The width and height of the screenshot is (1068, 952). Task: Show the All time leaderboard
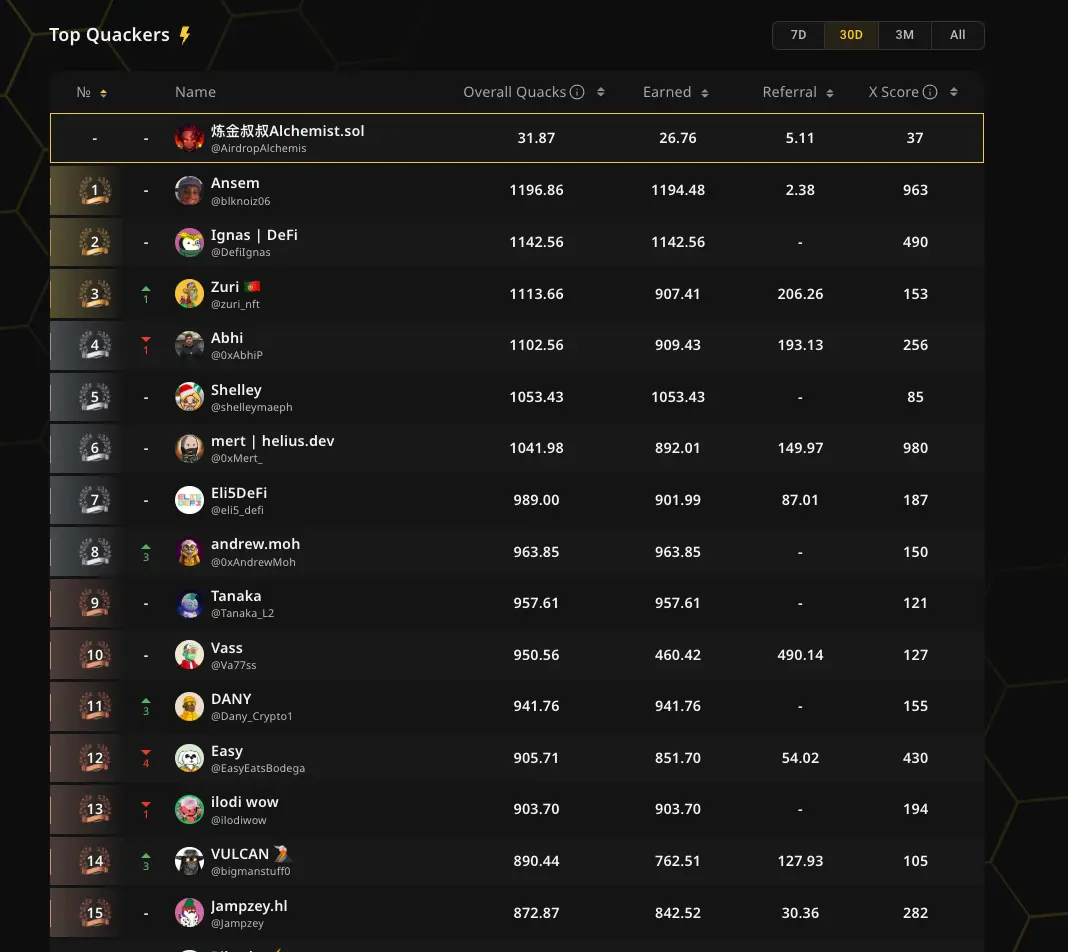click(958, 35)
